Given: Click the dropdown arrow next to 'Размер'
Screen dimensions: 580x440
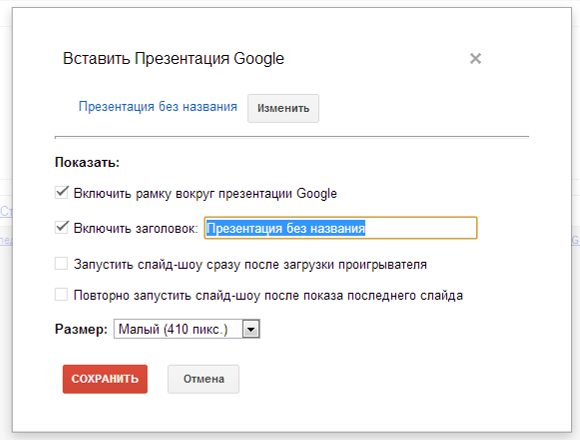Looking at the screenshot, I should [251, 329].
